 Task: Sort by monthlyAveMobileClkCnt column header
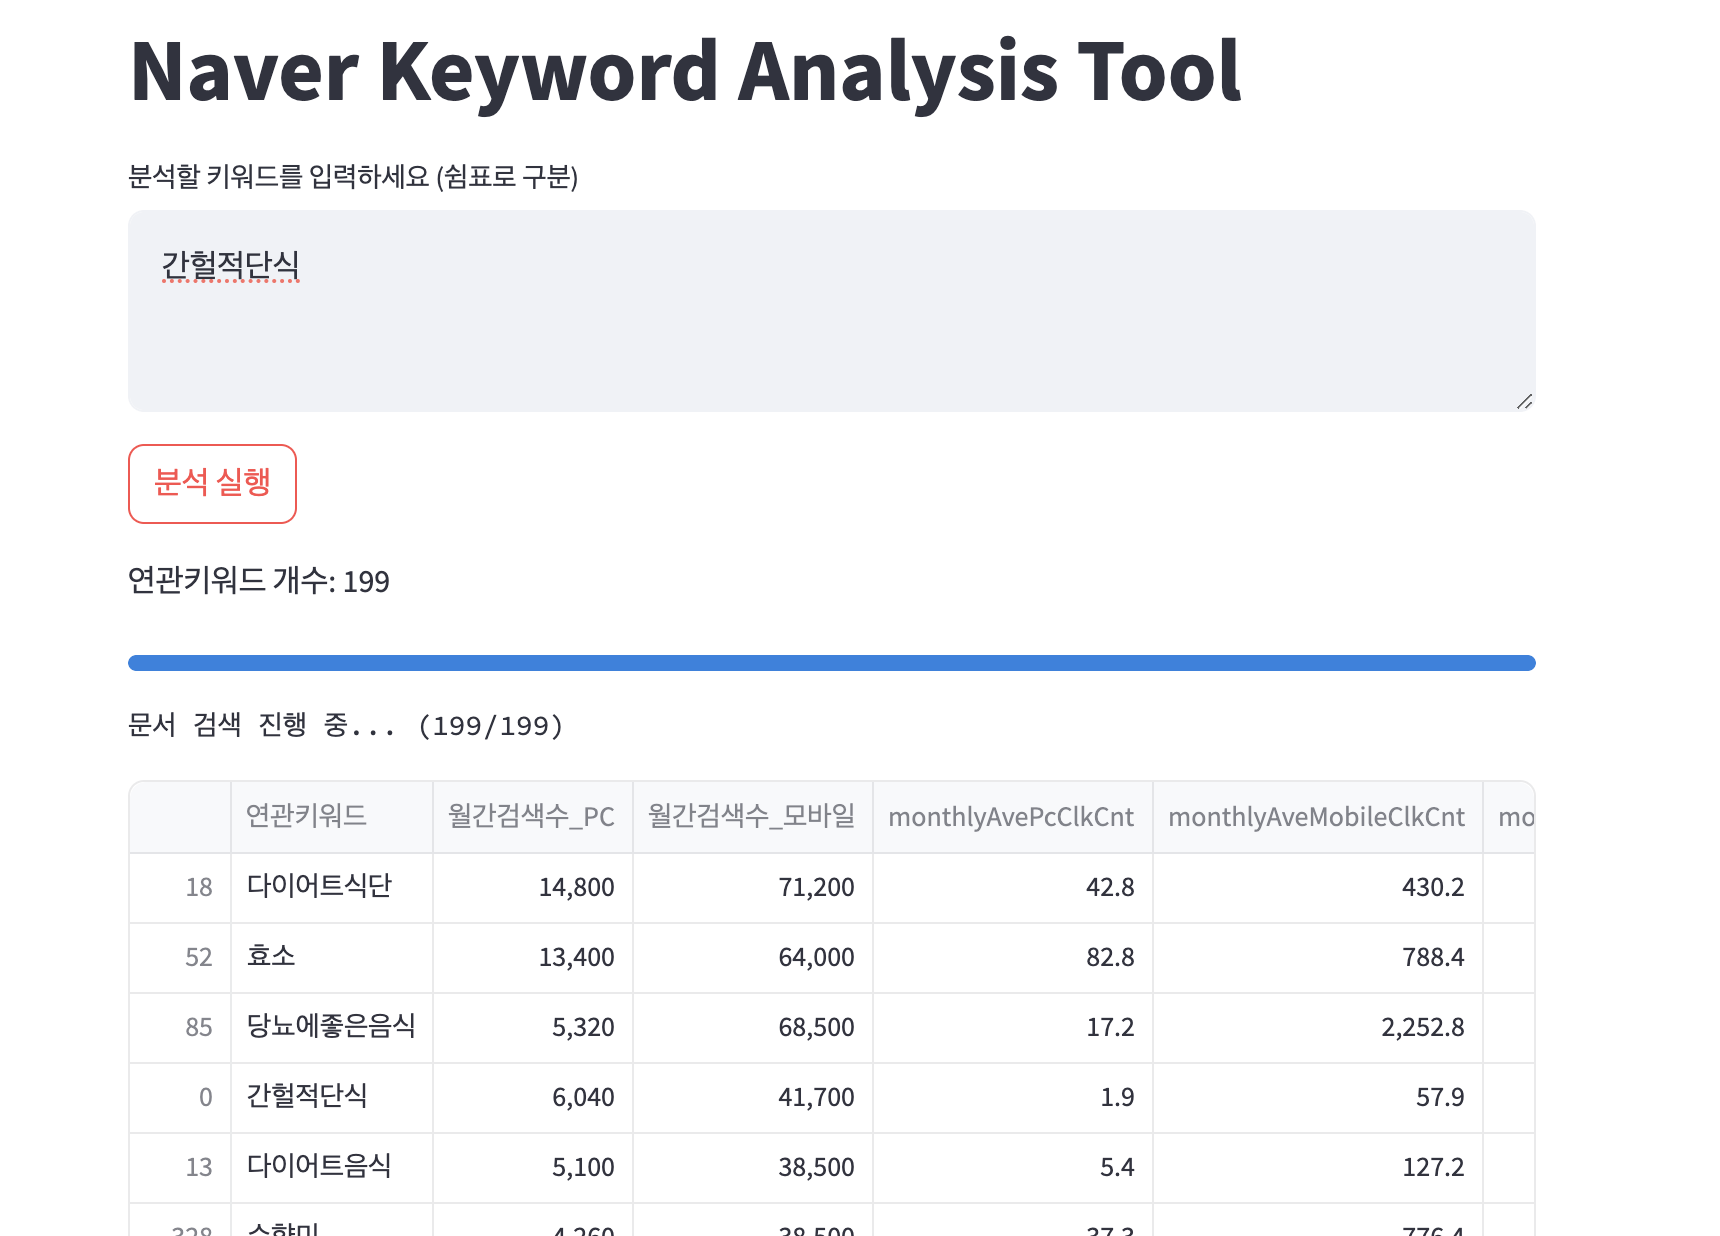(1317, 817)
